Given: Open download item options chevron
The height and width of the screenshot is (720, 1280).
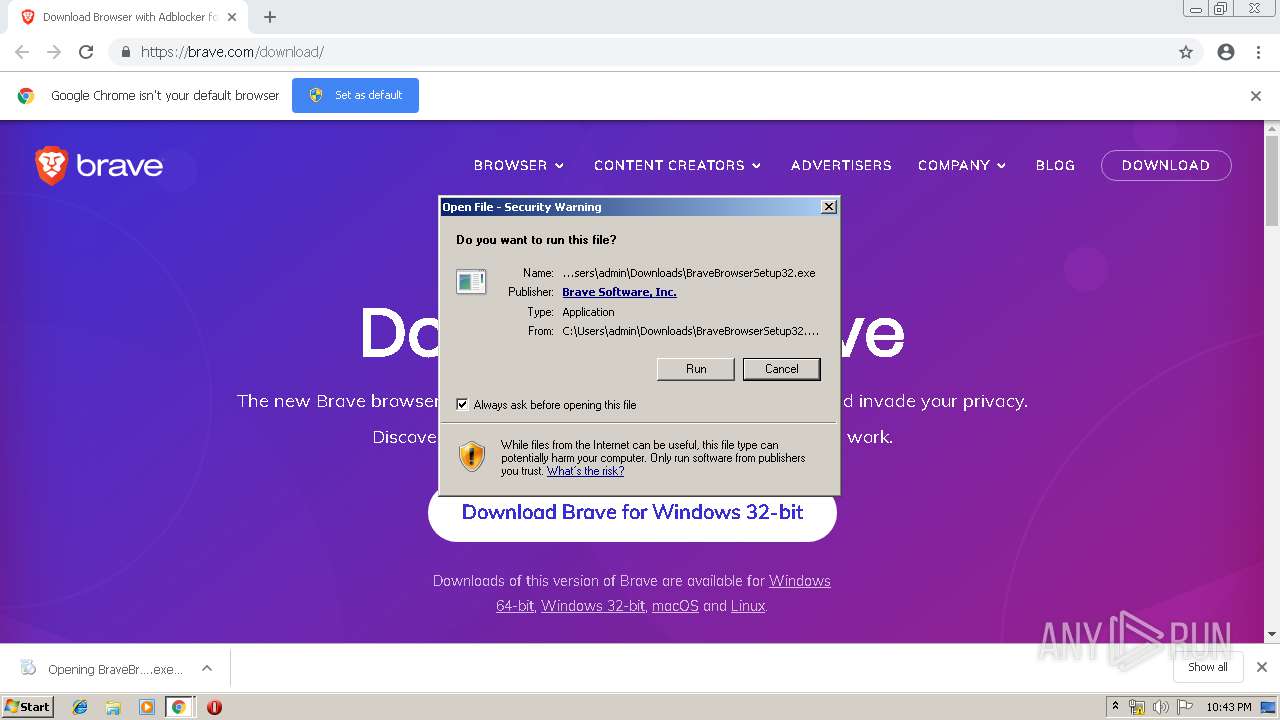Looking at the screenshot, I should (207, 668).
